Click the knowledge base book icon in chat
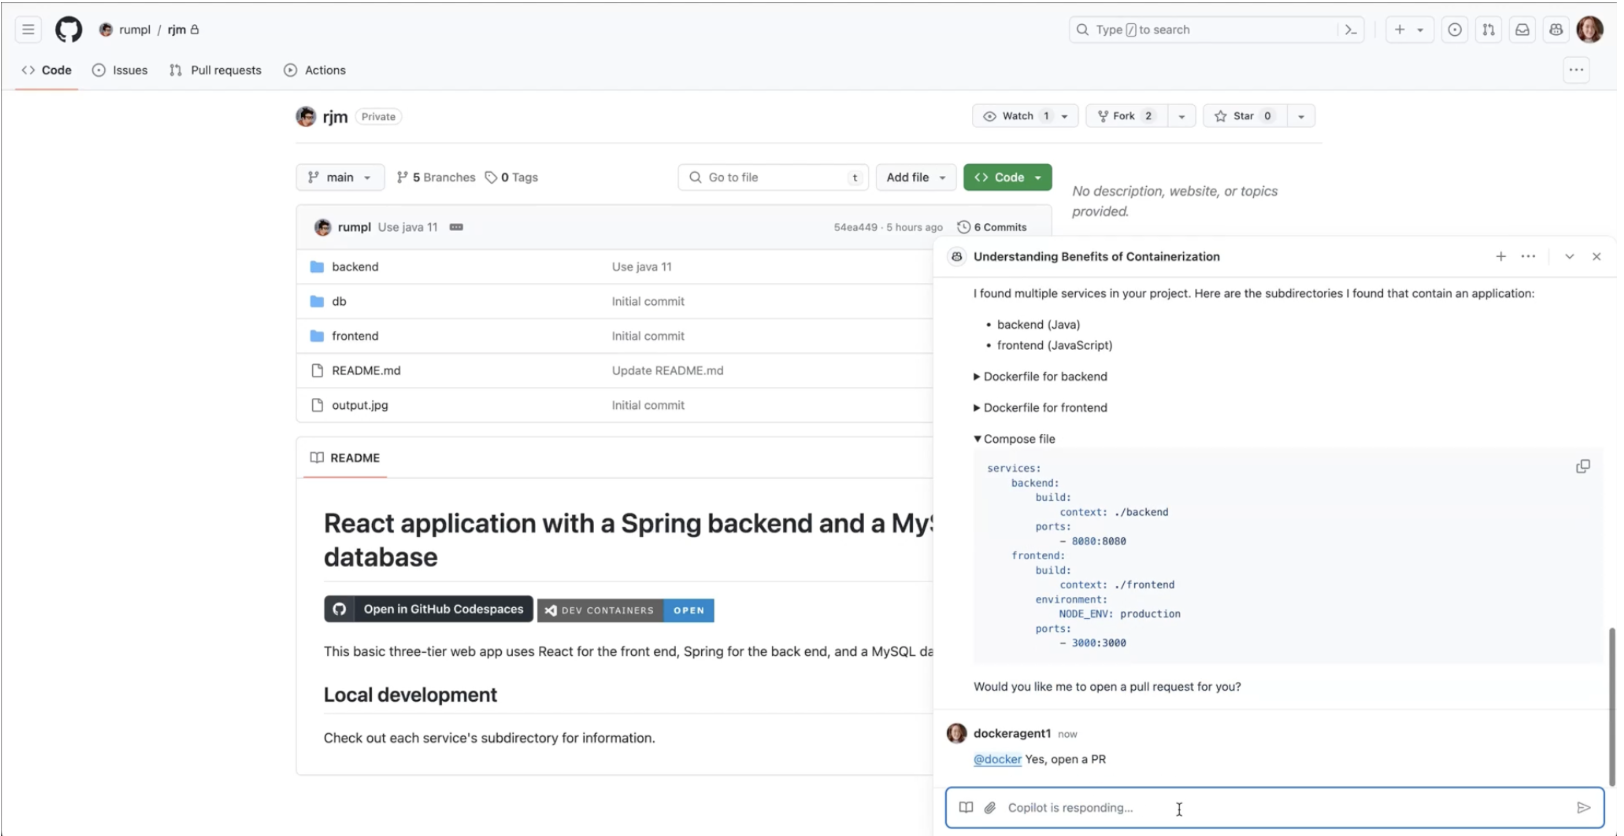This screenshot has width=1624, height=836. (966, 808)
